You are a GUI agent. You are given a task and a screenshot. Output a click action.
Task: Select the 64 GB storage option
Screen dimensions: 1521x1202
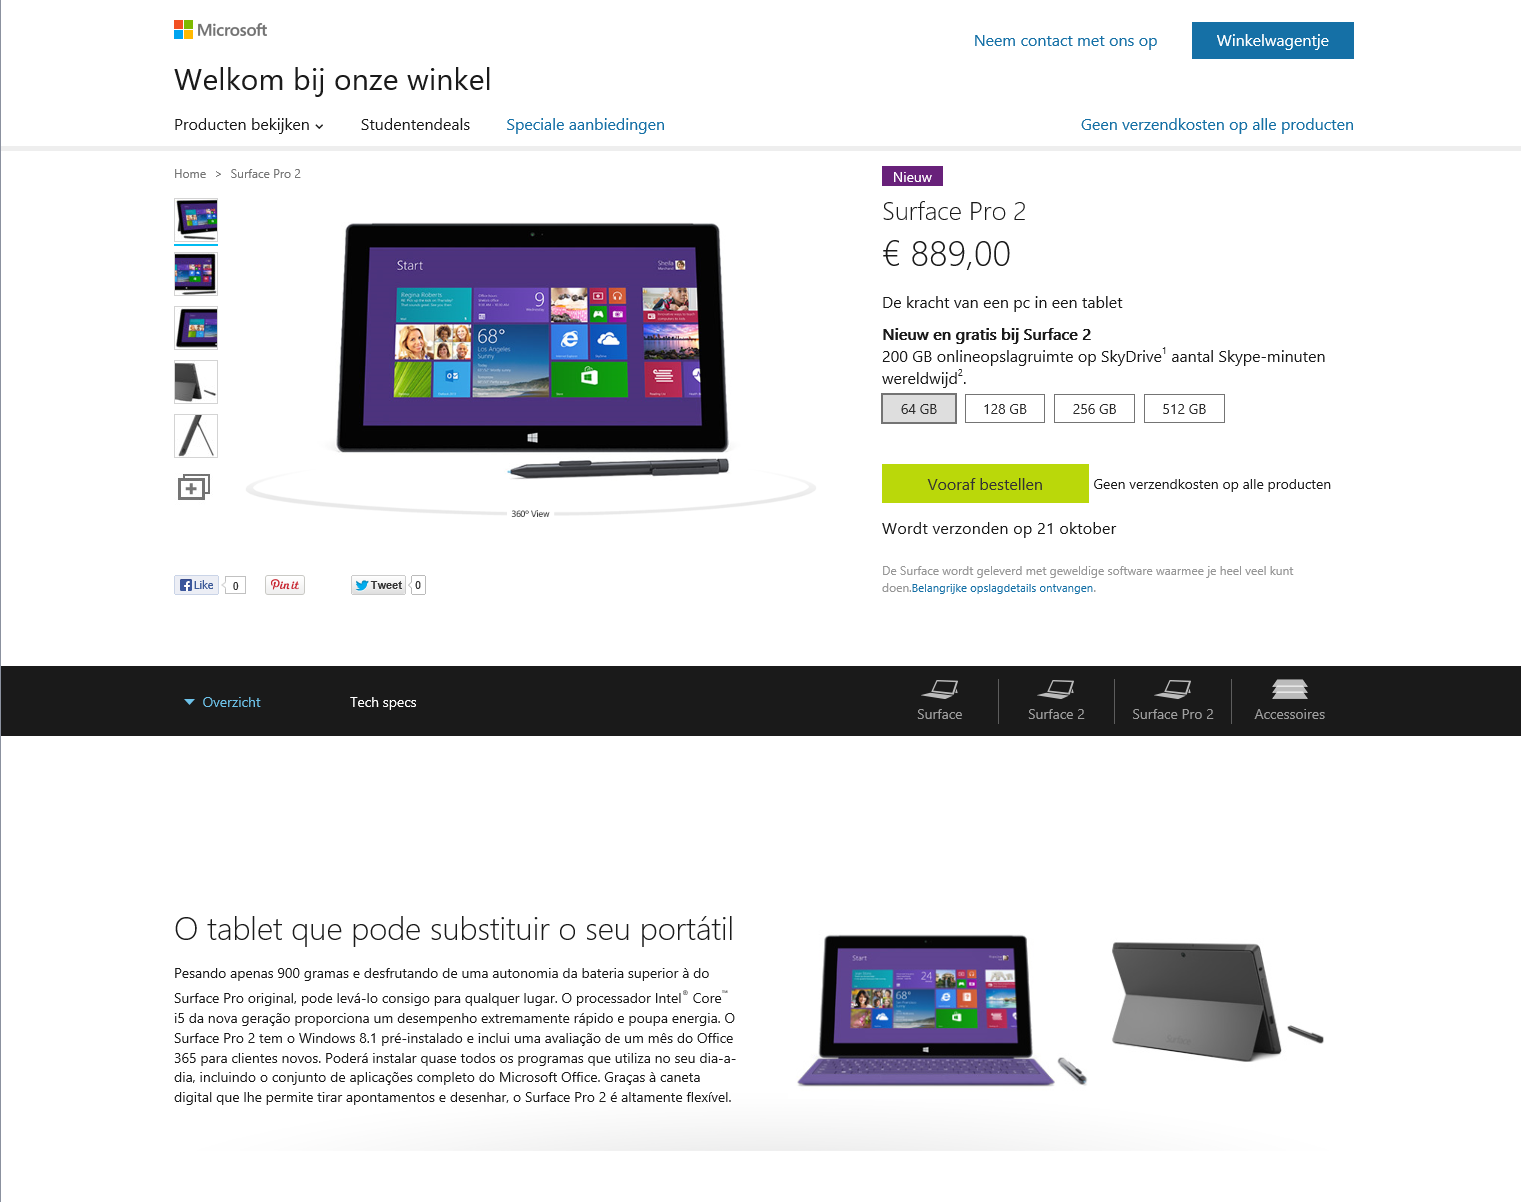pos(919,409)
